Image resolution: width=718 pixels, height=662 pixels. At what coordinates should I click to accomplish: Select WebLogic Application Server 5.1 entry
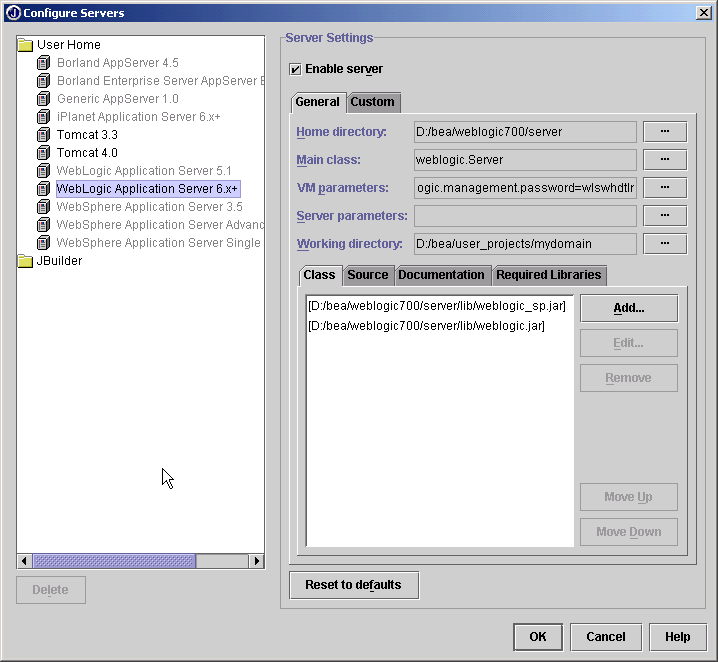point(144,171)
